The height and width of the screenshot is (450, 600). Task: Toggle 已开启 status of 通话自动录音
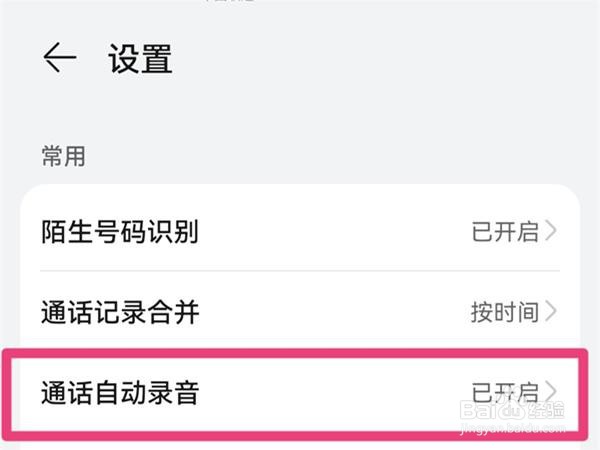click(505, 391)
